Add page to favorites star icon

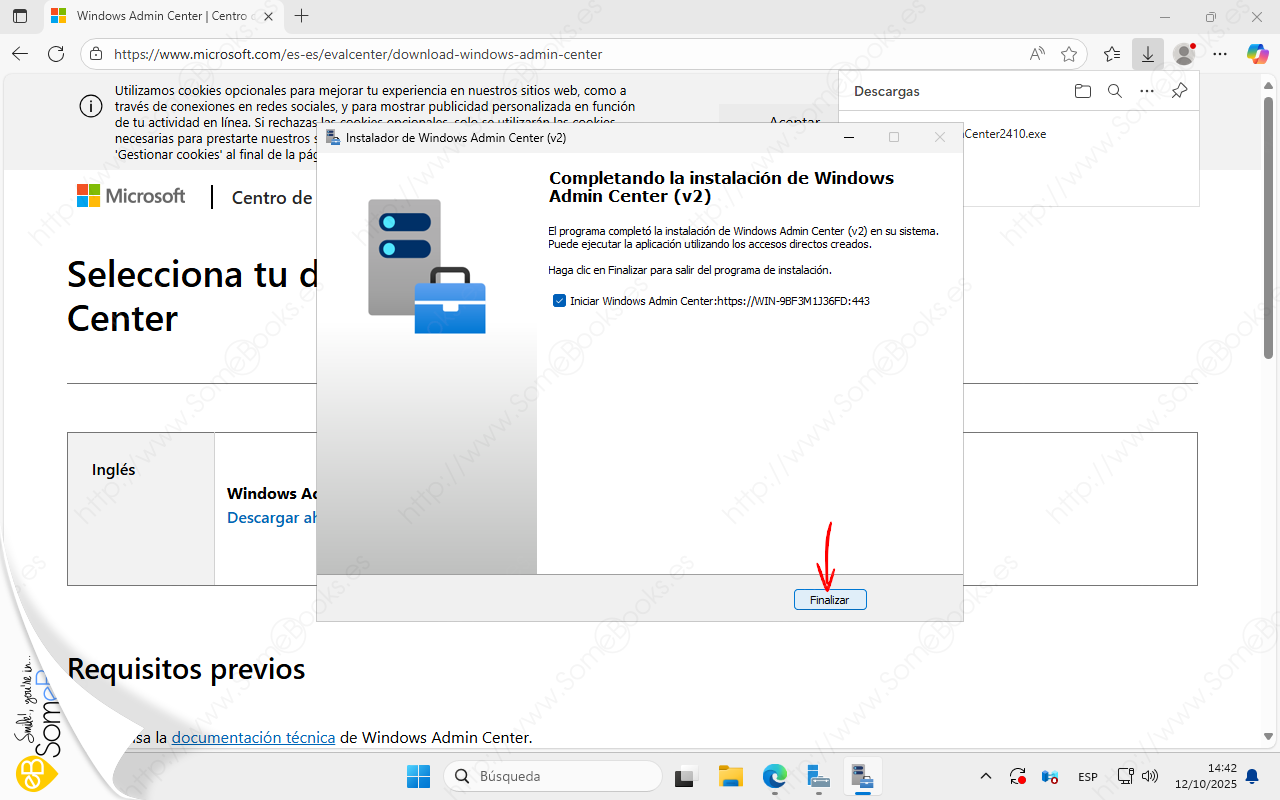tap(1069, 54)
